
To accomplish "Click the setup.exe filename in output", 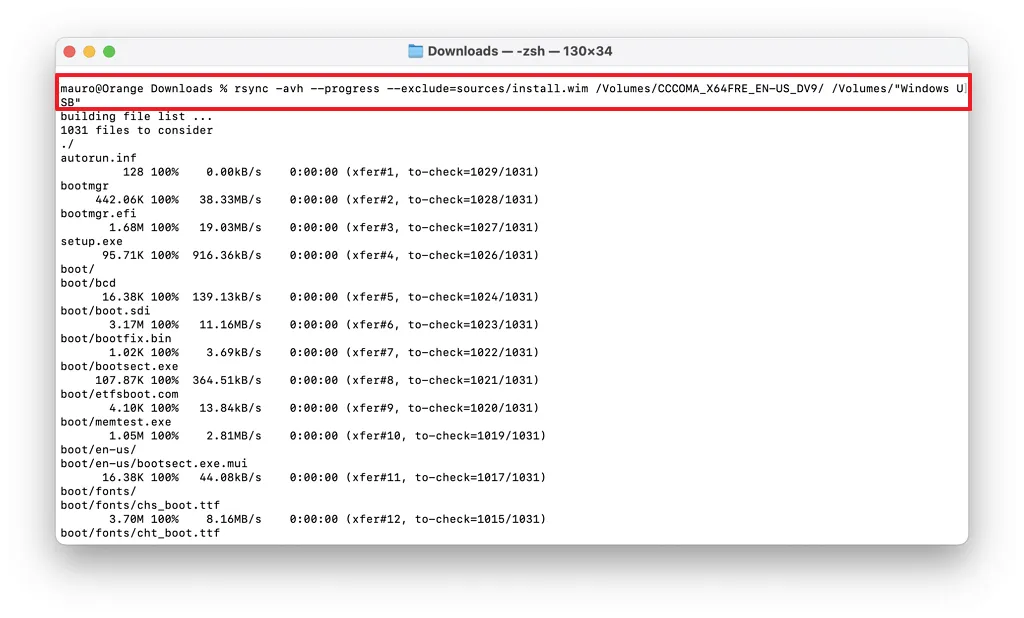I will pyautogui.click(x=92, y=241).
